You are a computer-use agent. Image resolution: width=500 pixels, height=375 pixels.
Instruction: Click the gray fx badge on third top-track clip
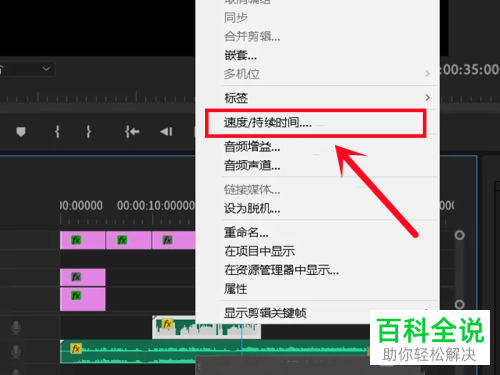point(168,240)
